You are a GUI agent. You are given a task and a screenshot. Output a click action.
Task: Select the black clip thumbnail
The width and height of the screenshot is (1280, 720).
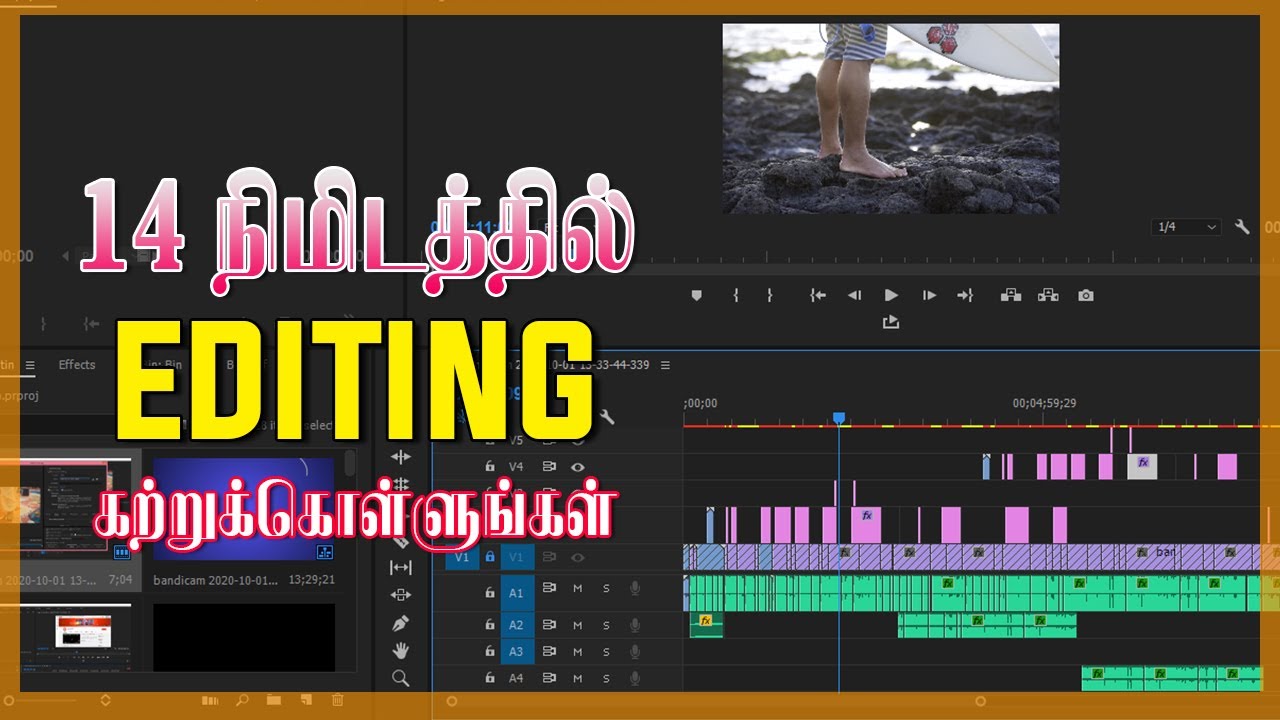click(x=243, y=637)
